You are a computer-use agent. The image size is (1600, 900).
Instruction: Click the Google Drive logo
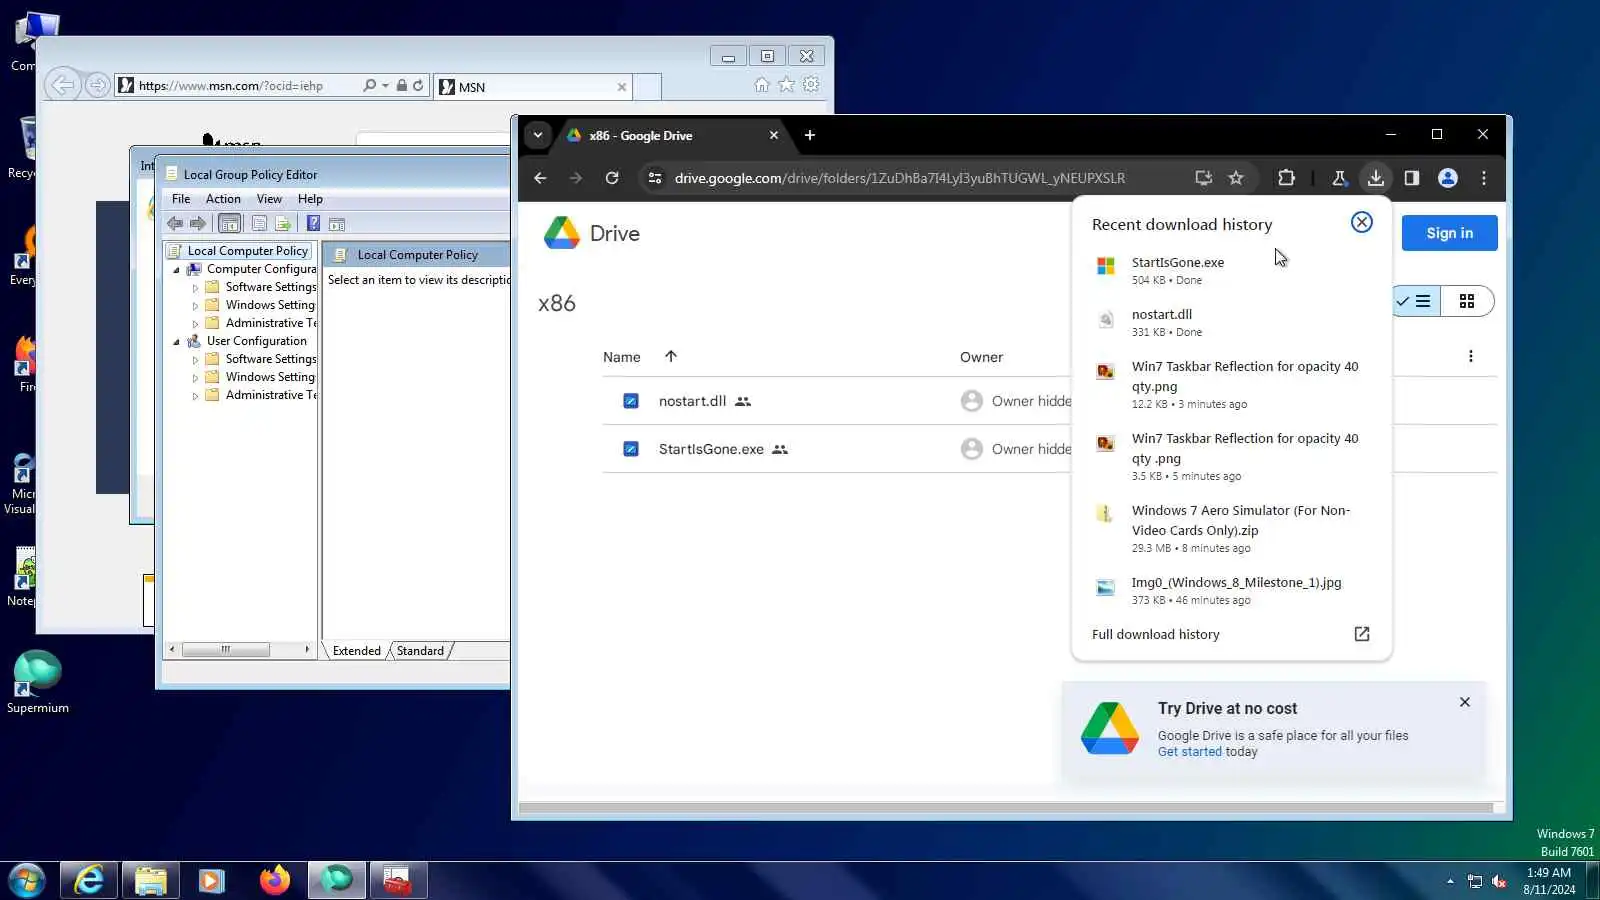[562, 233]
